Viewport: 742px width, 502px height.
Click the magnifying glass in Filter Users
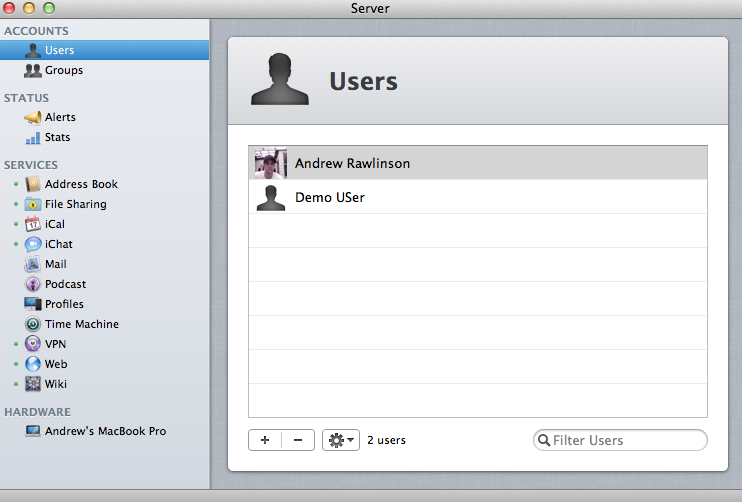coord(544,440)
